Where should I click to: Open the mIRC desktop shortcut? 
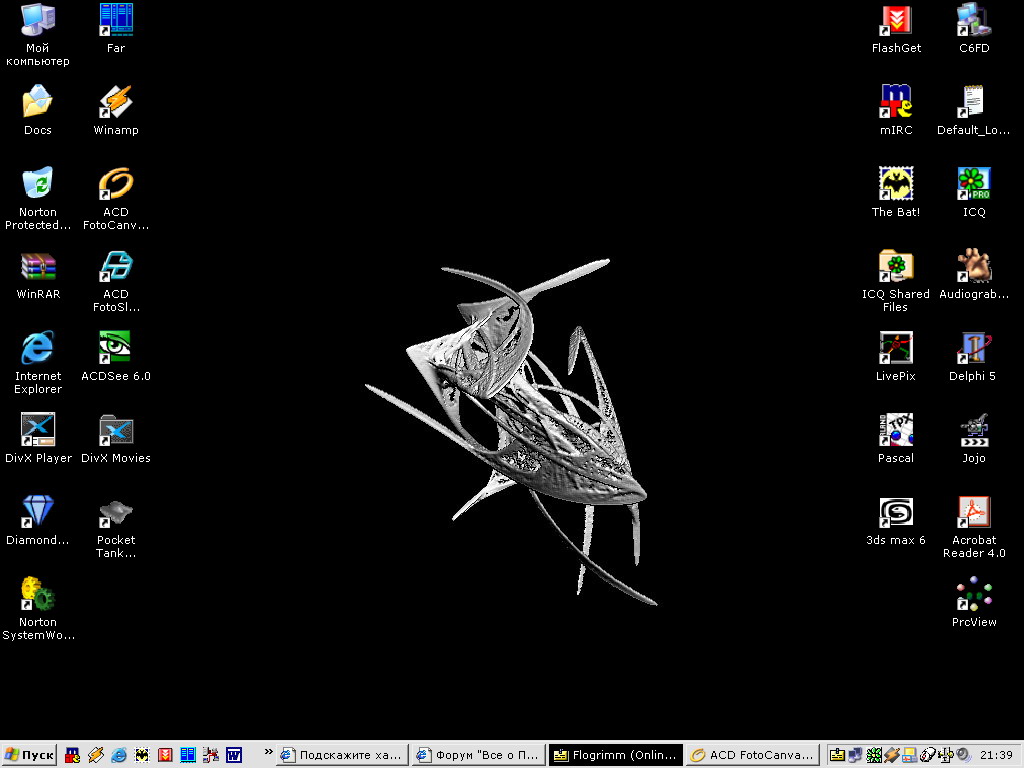895,103
